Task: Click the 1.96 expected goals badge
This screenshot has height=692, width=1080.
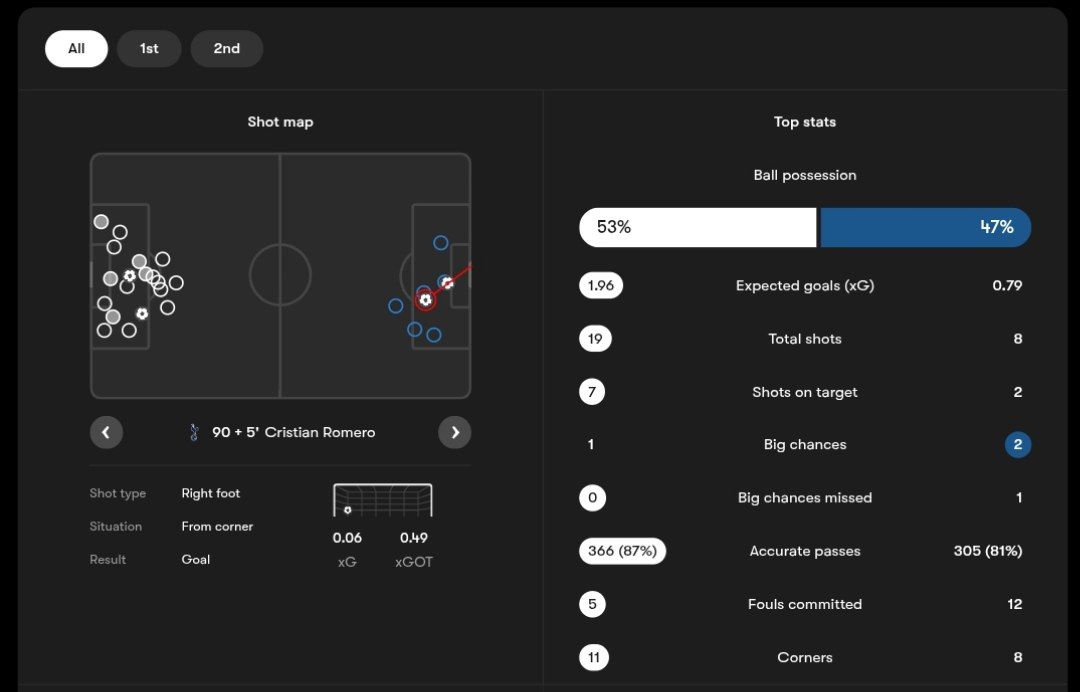Action: [x=601, y=285]
